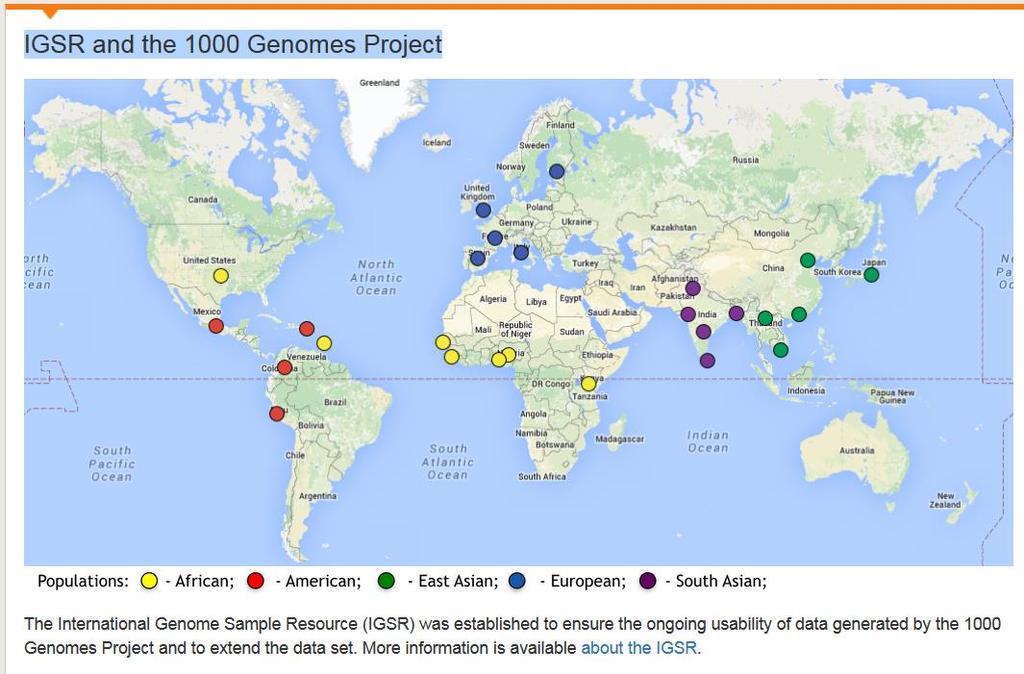
Task: Click the 'South Africa' map label
Action: point(542,477)
